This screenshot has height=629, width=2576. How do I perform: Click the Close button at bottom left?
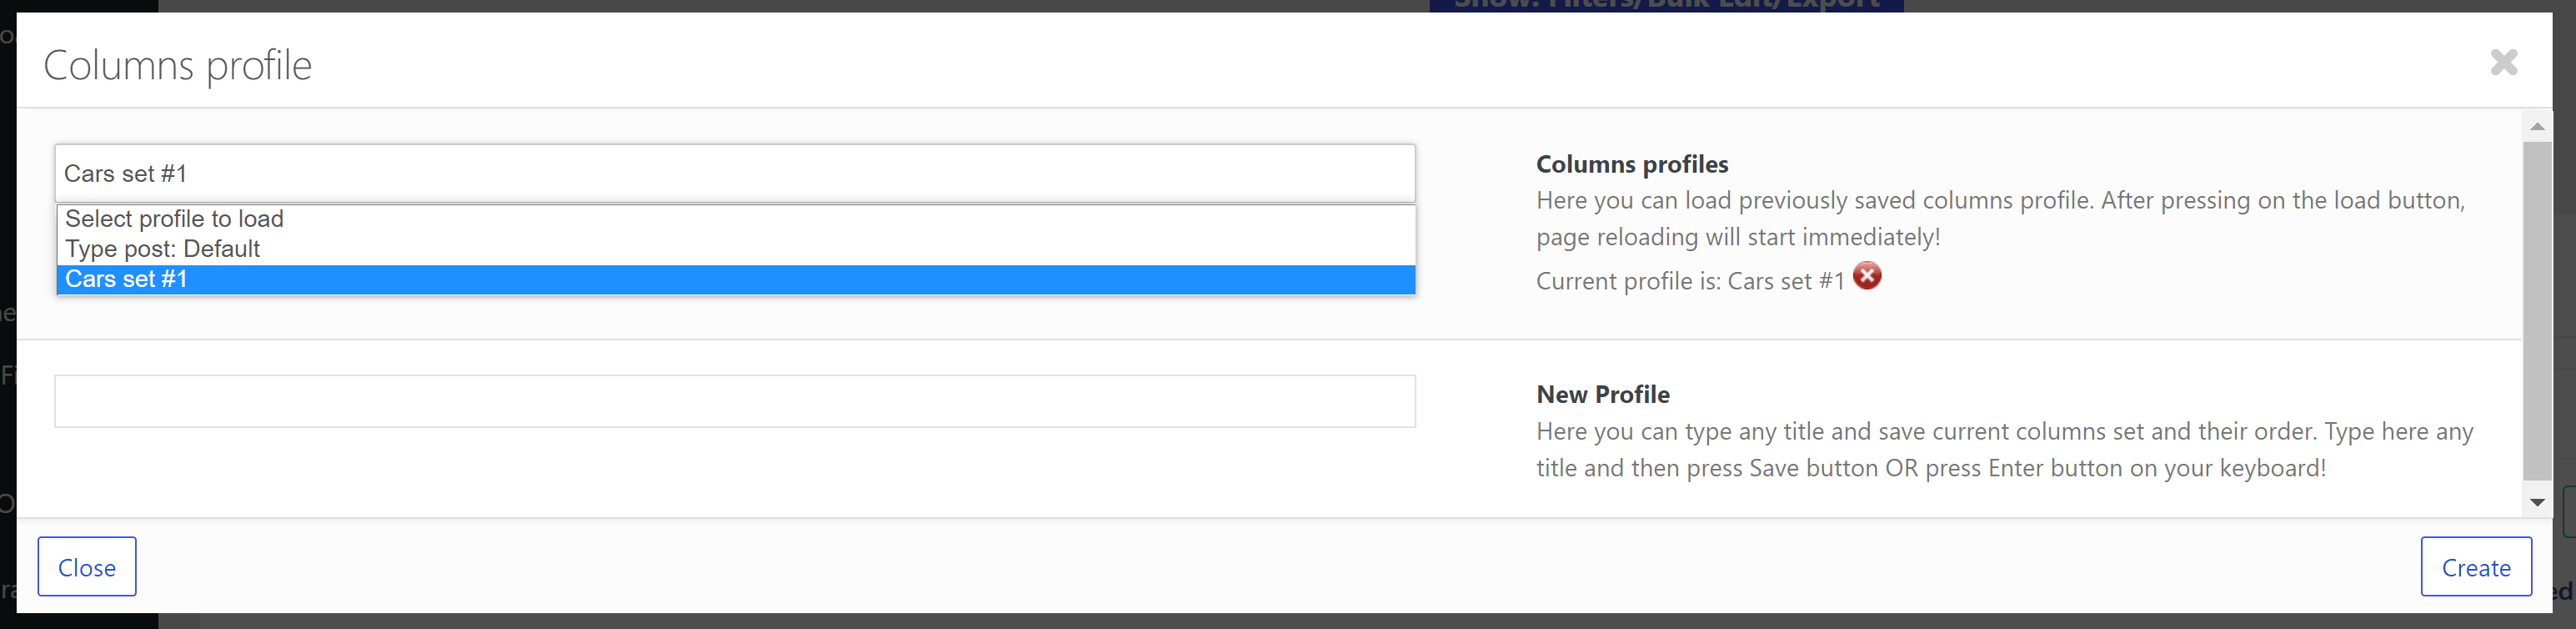87,567
